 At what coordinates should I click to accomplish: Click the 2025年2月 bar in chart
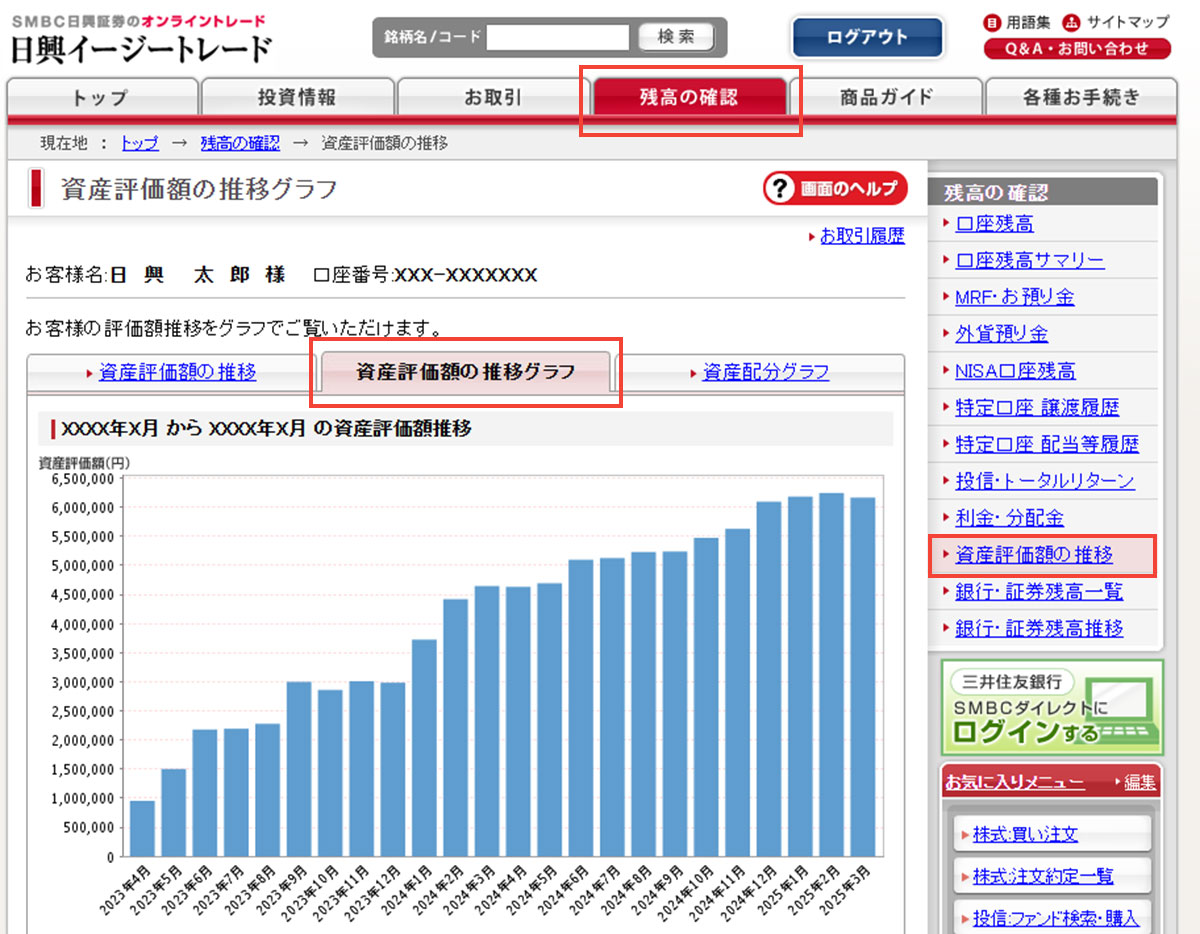830,675
